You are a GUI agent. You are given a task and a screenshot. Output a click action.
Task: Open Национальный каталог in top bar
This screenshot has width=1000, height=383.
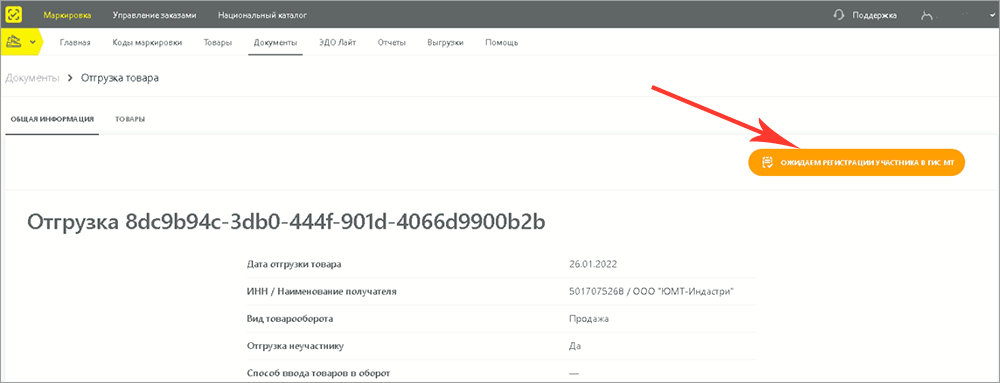[x=262, y=15]
